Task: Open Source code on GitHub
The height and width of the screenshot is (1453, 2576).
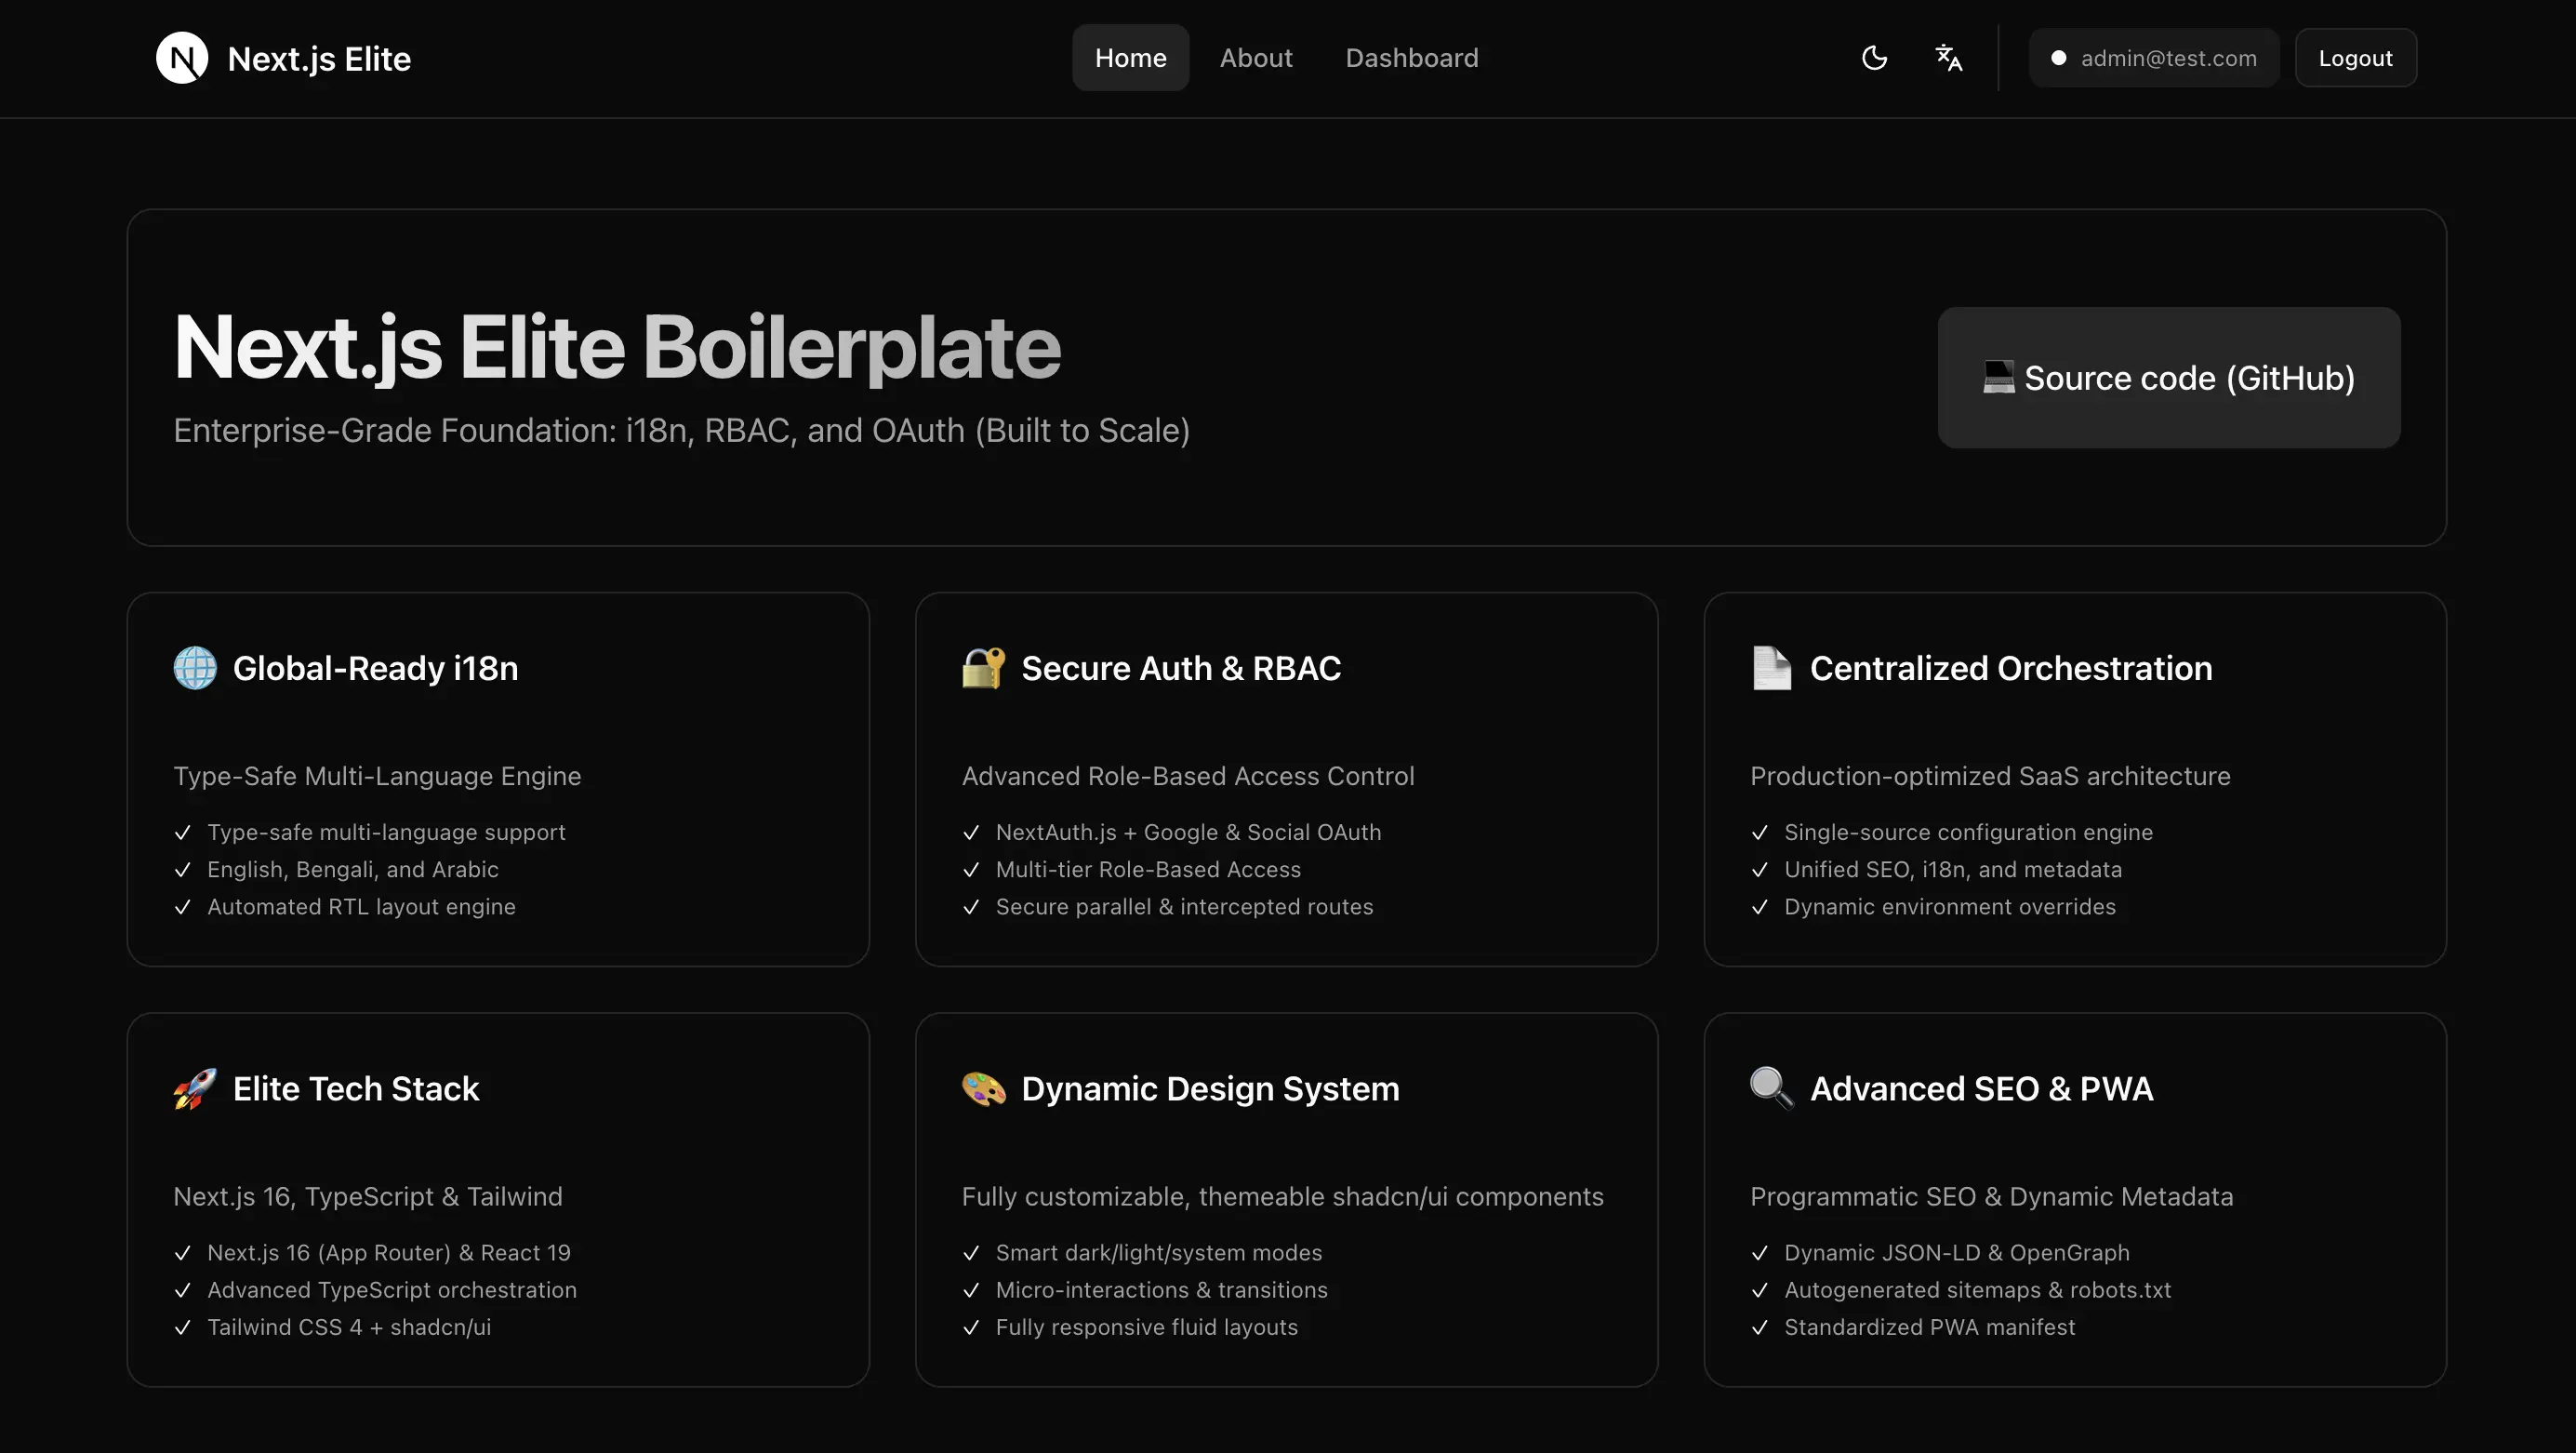Action: pyautogui.click(x=2168, y=377)
